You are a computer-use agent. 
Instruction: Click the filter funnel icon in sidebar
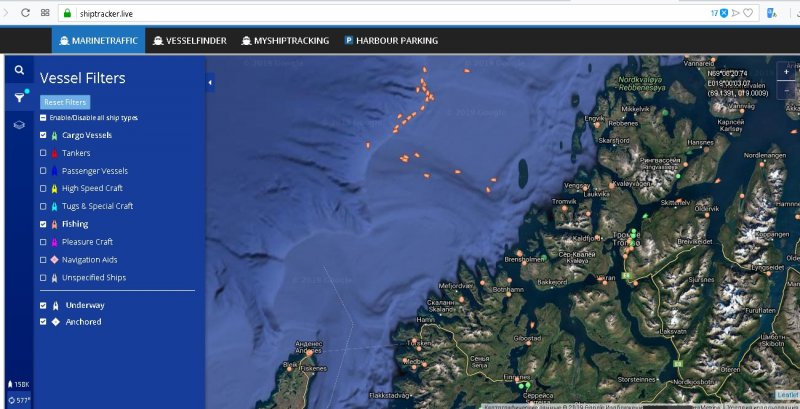(x=19, y=97)
